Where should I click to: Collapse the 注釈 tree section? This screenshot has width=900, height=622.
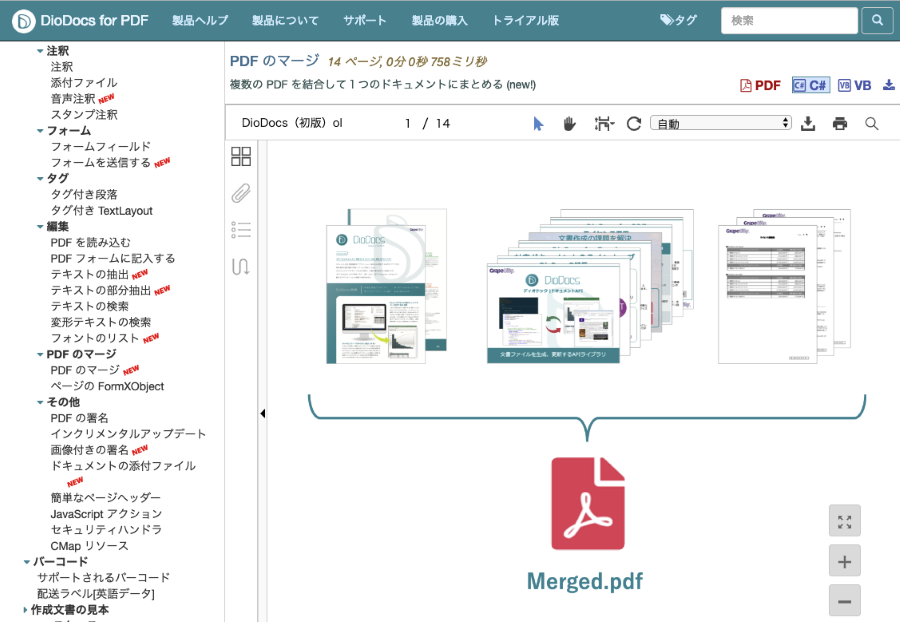(x=40, y=51)
